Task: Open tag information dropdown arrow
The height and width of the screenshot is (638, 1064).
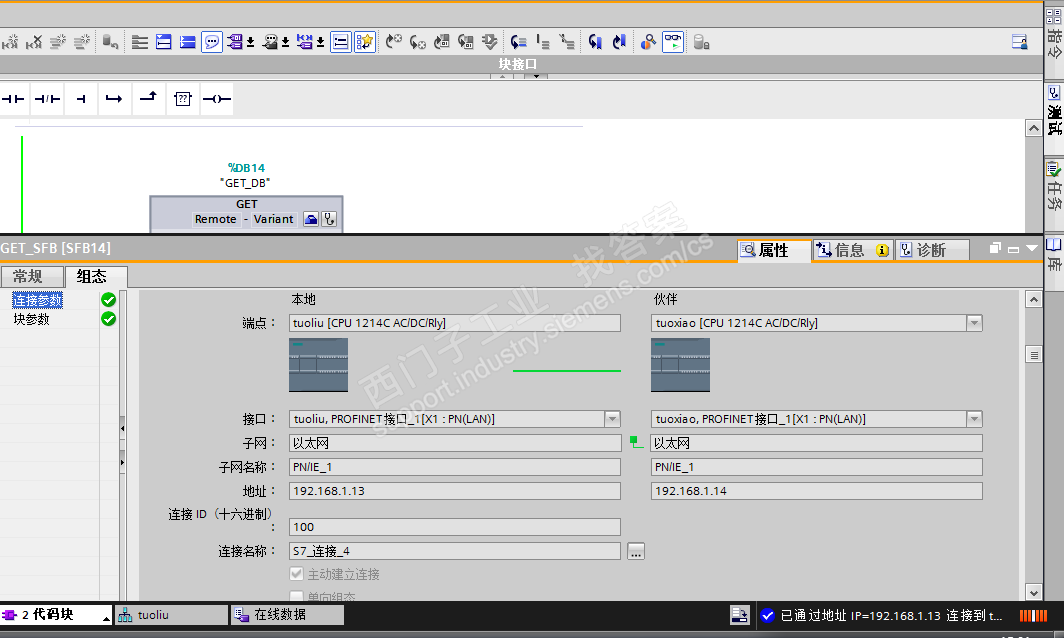Action: (286, 42)
